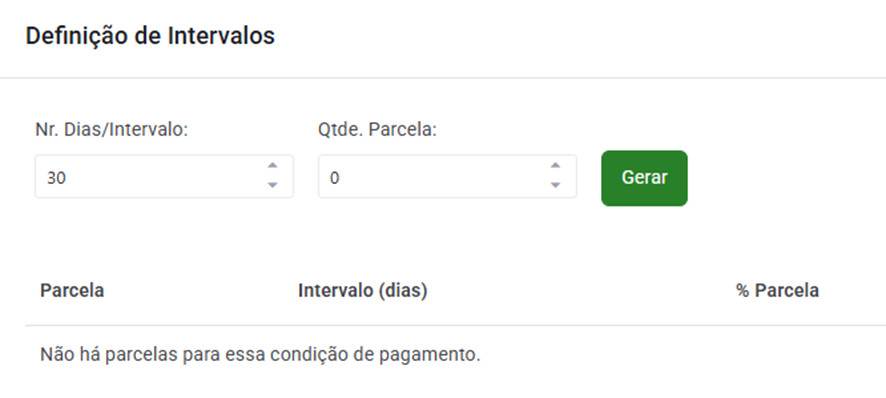Click the divider line below the heading
The image size is (886, 398).
click(443, 77)
